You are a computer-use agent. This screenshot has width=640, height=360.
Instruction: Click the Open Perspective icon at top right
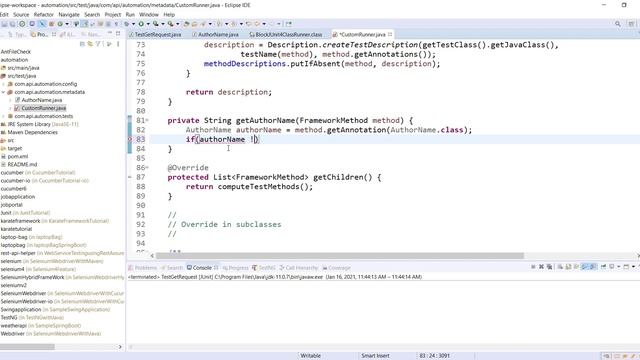631,24
